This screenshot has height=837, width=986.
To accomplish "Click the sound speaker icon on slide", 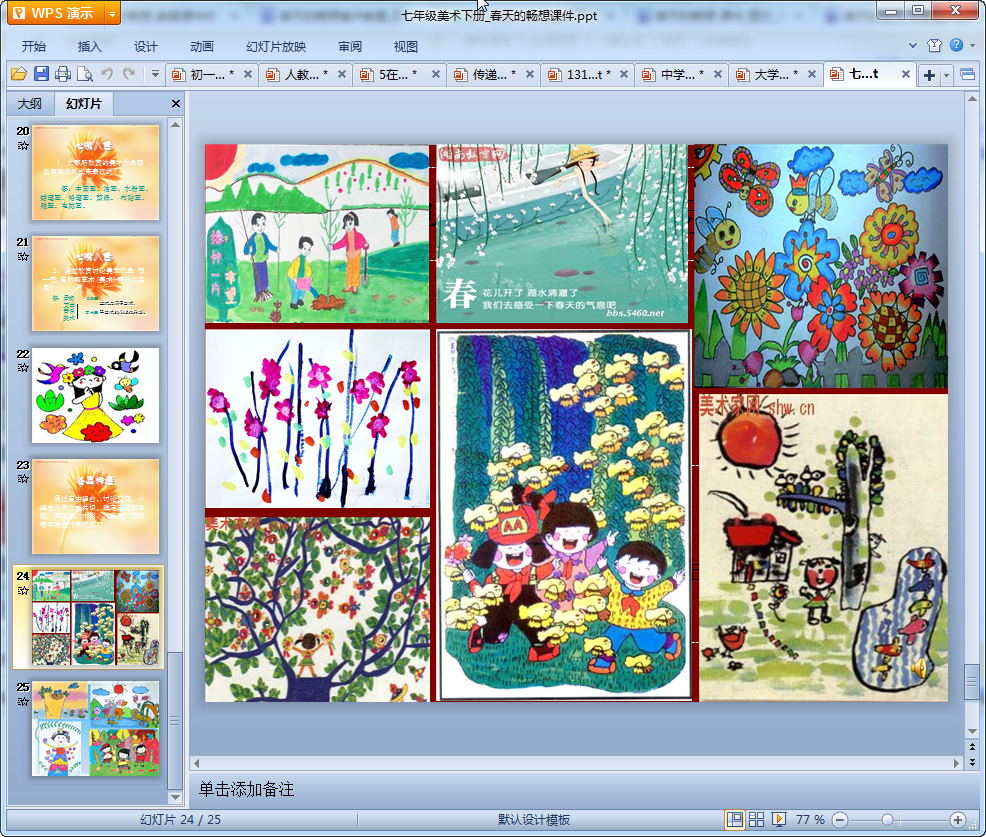I will click(919, 667).
